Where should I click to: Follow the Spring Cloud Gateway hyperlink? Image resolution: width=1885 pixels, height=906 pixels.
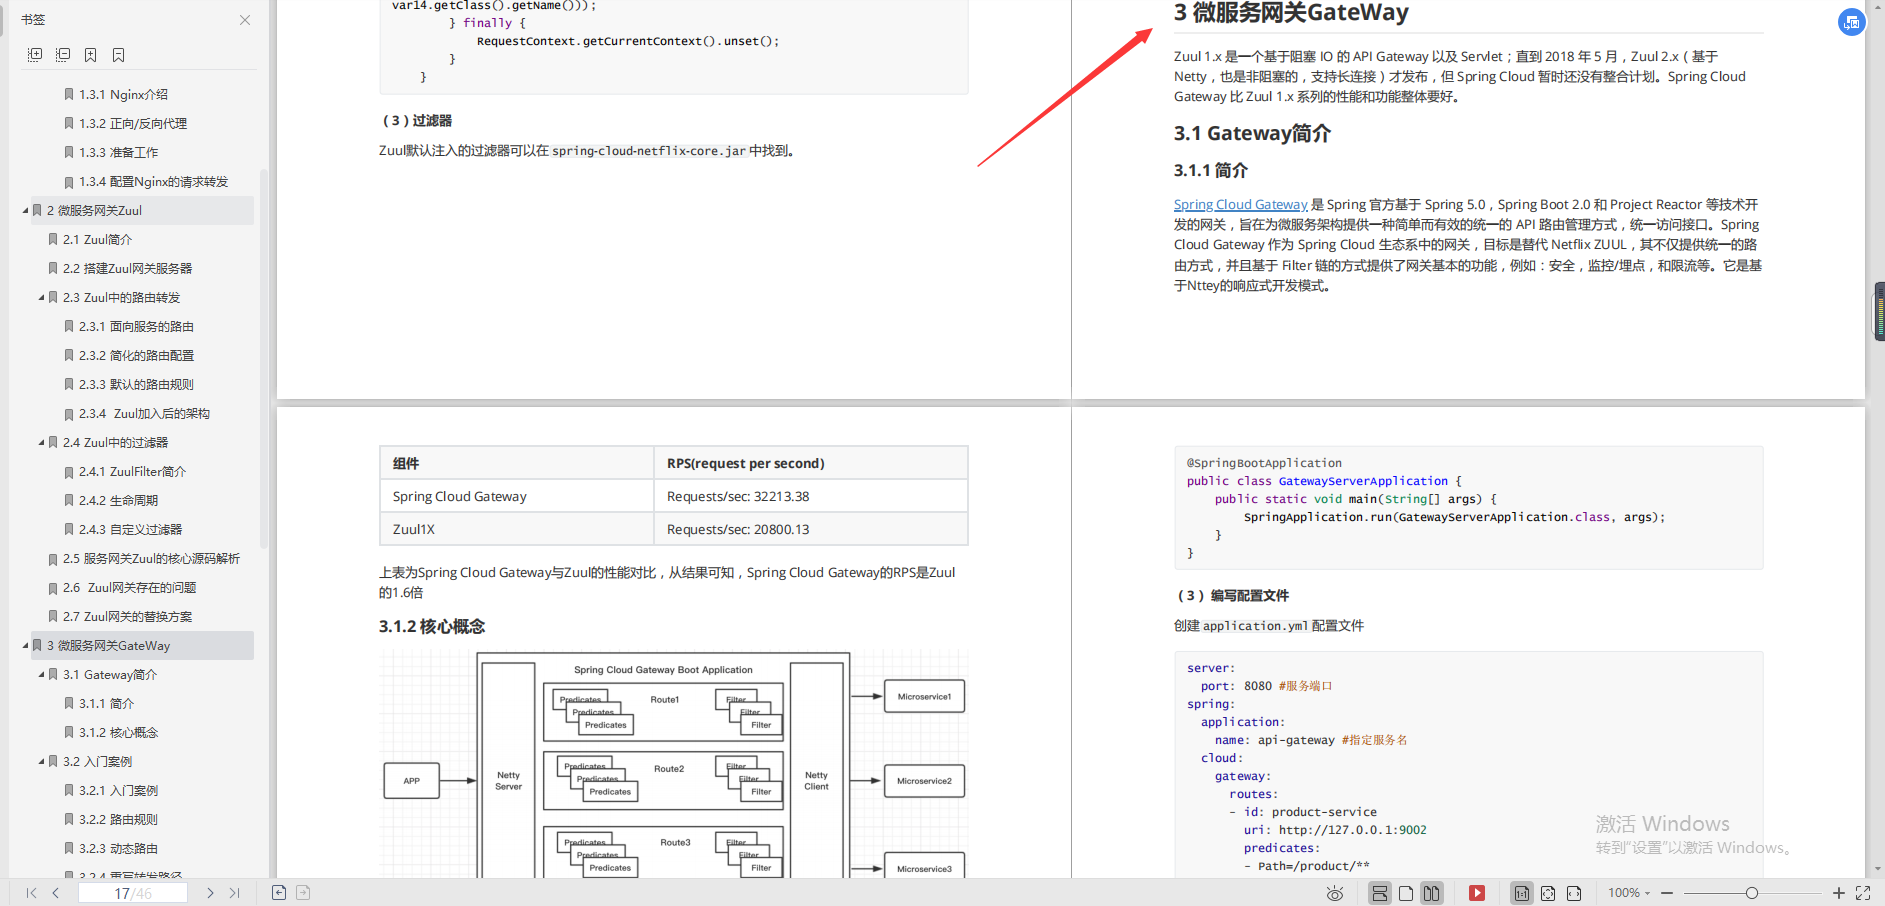coord(1240,204)
